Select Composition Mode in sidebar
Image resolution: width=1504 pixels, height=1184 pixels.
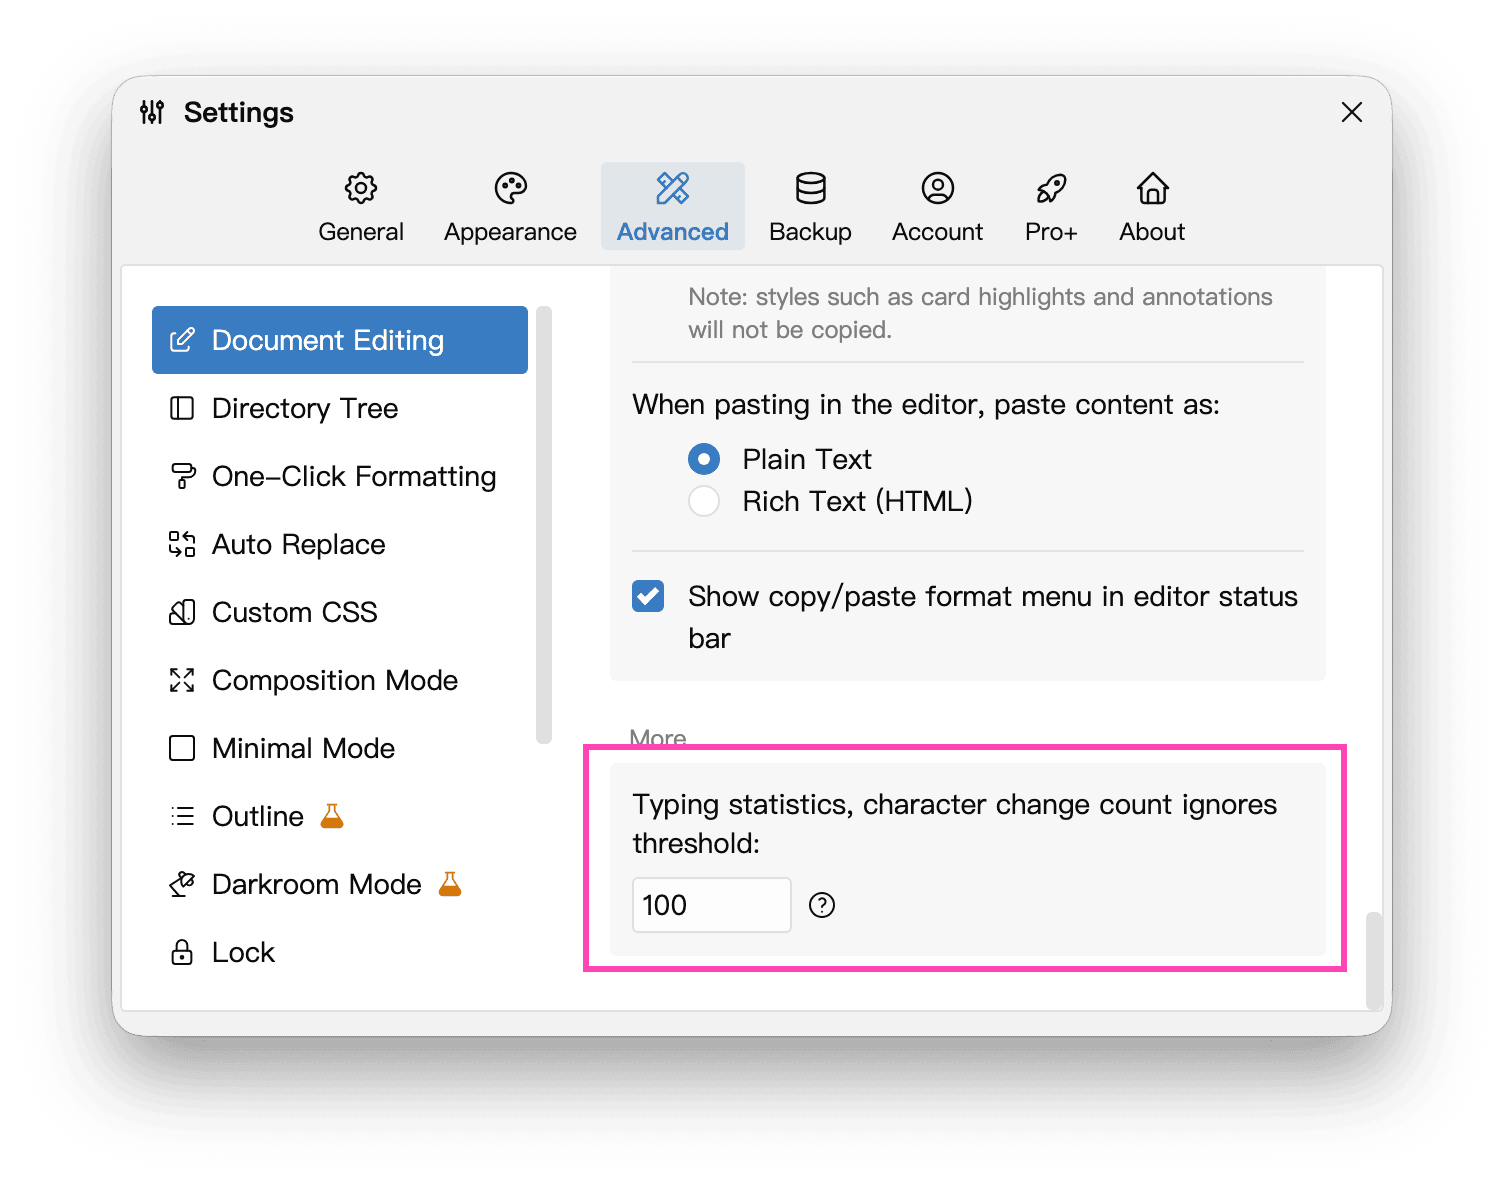click(x=334, y=680)
